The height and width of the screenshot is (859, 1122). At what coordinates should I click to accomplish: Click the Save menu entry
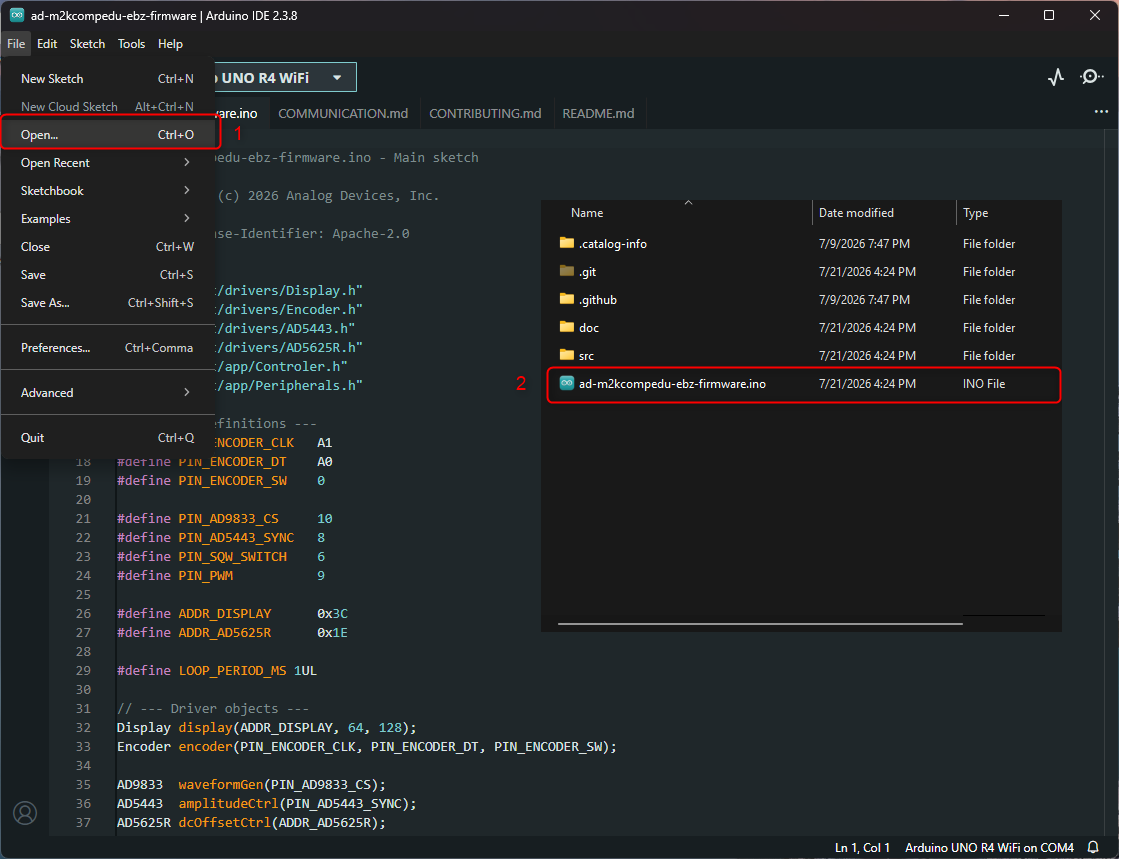[107, 275]
